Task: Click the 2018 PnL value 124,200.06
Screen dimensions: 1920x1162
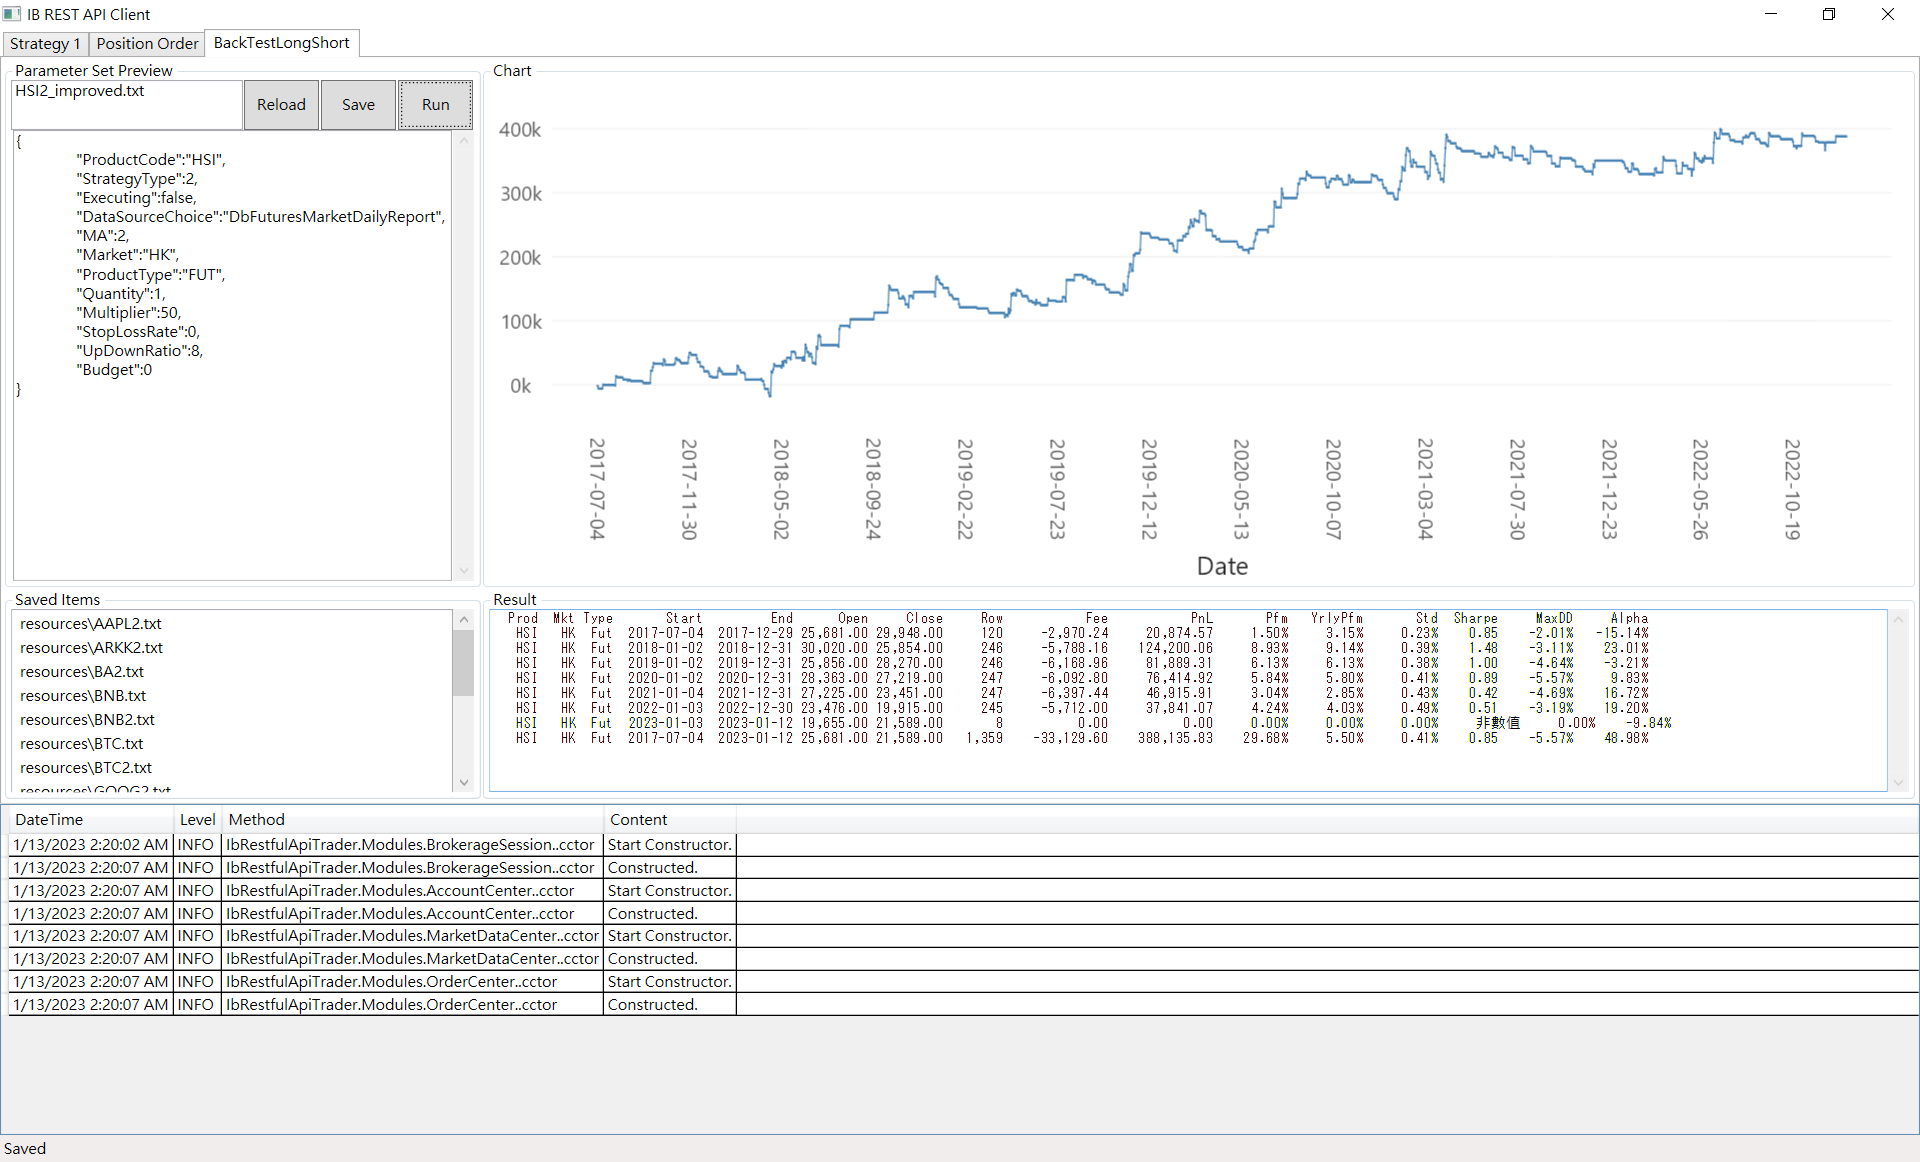Action: coord(1175,649)
